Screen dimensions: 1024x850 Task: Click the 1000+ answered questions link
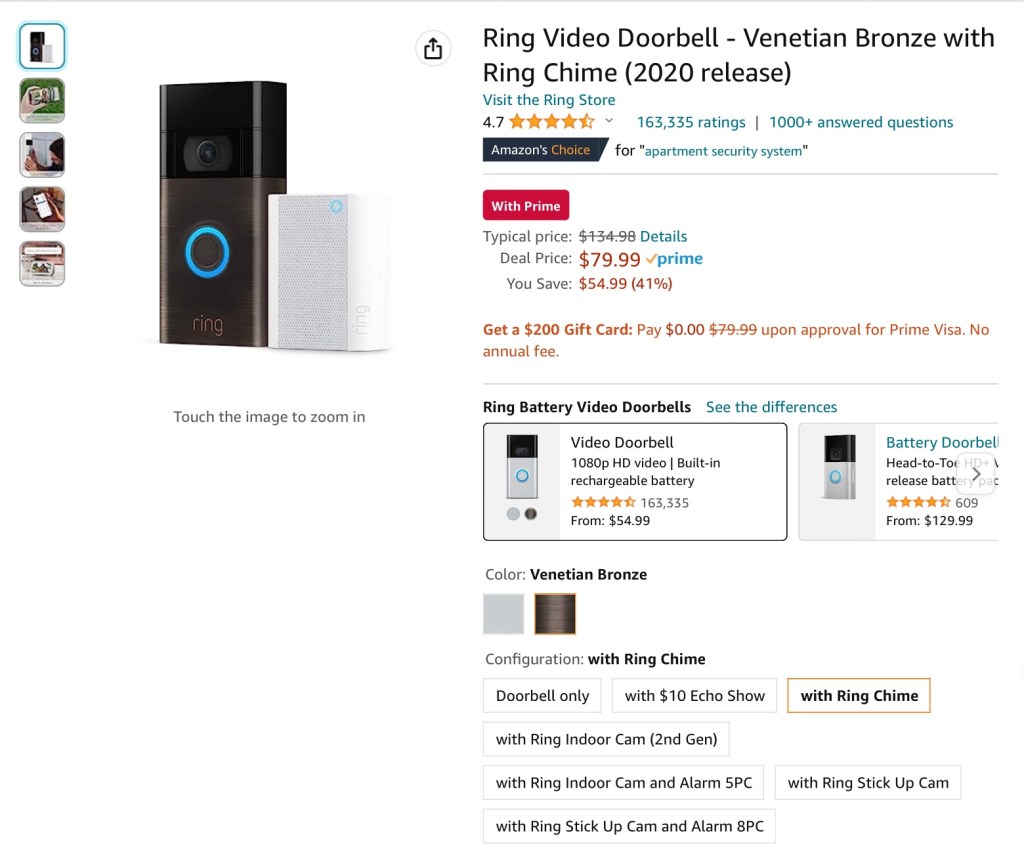tap(861, 122)
